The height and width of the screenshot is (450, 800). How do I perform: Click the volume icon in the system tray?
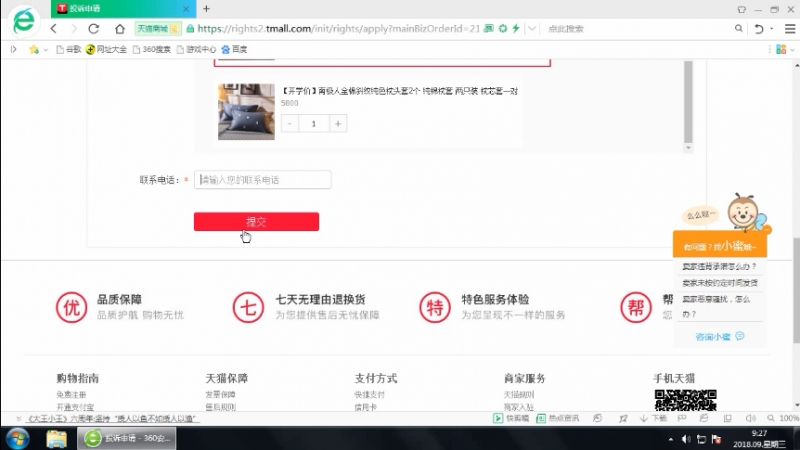click(x=686, y=439)
